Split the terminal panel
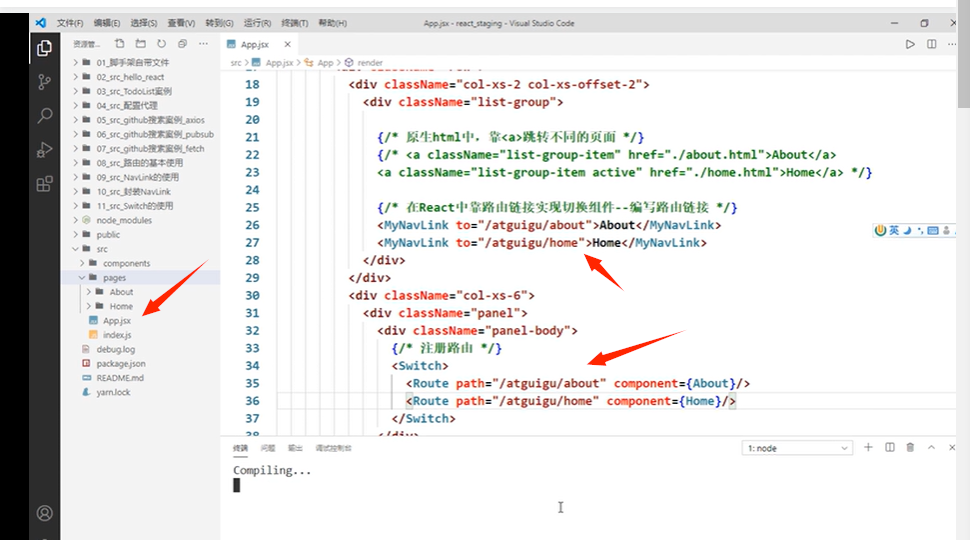970x540 pixels. (890, 447)
